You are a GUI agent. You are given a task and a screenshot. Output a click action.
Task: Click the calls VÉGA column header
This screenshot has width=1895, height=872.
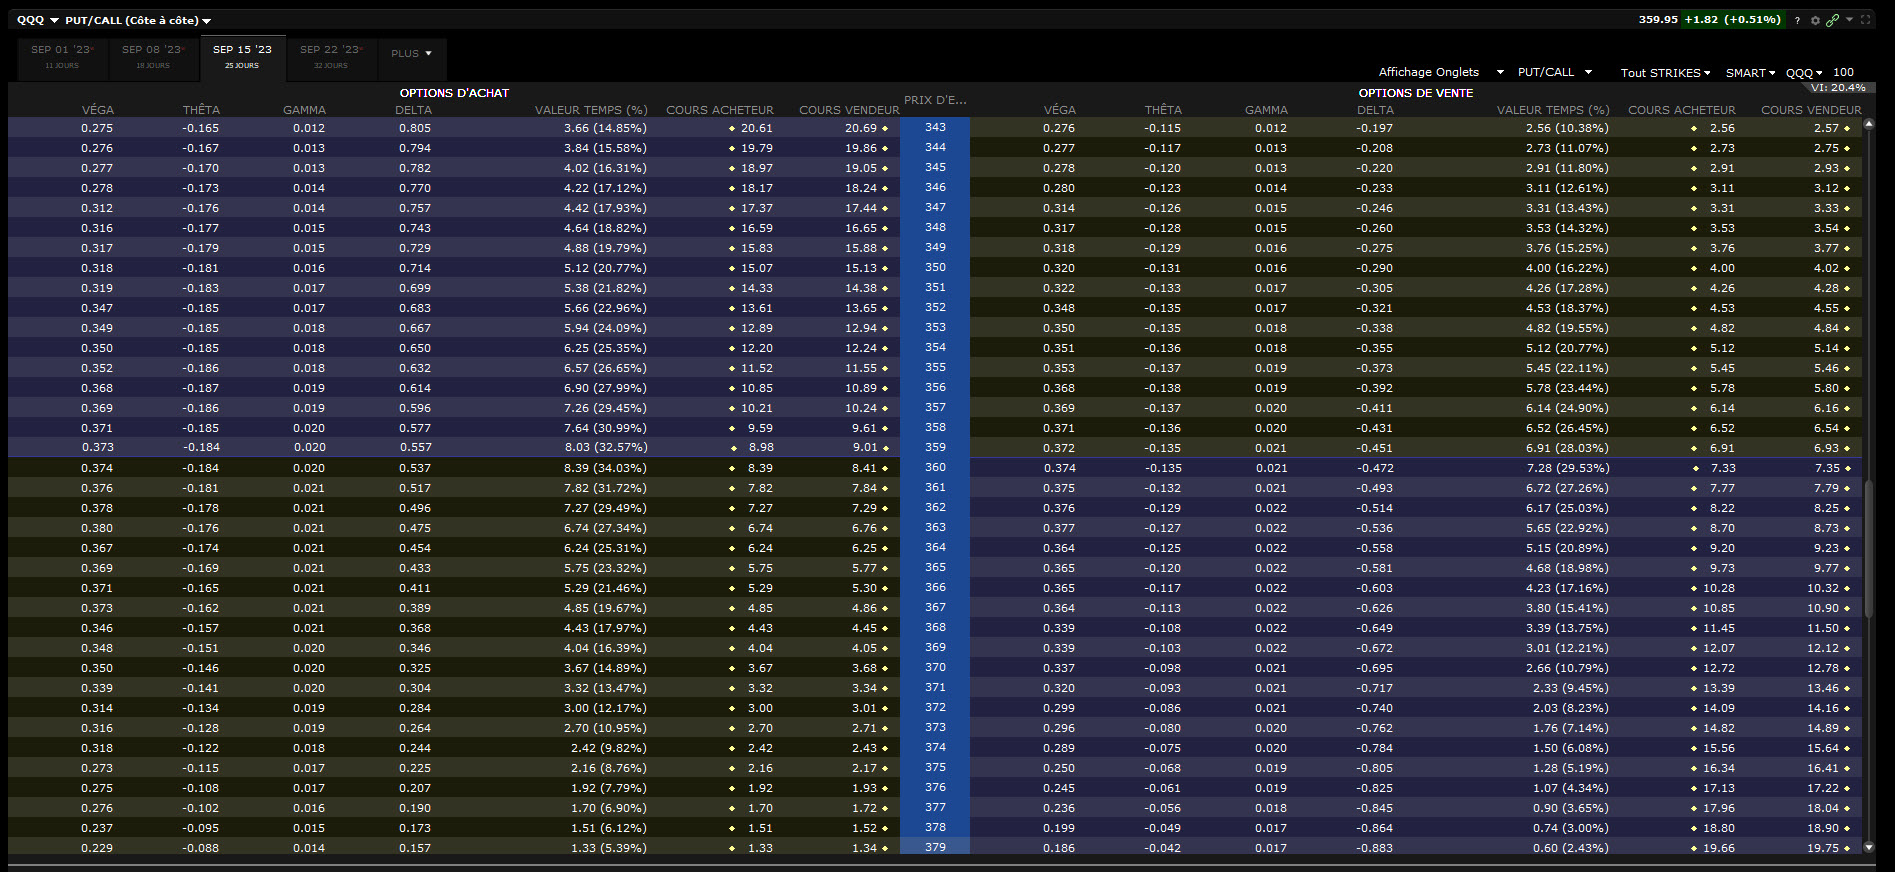[x=98, y=110]
